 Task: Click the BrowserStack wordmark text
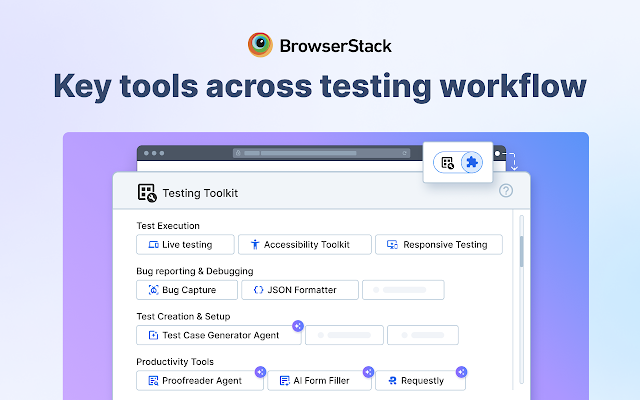click(x=336, y=46)
